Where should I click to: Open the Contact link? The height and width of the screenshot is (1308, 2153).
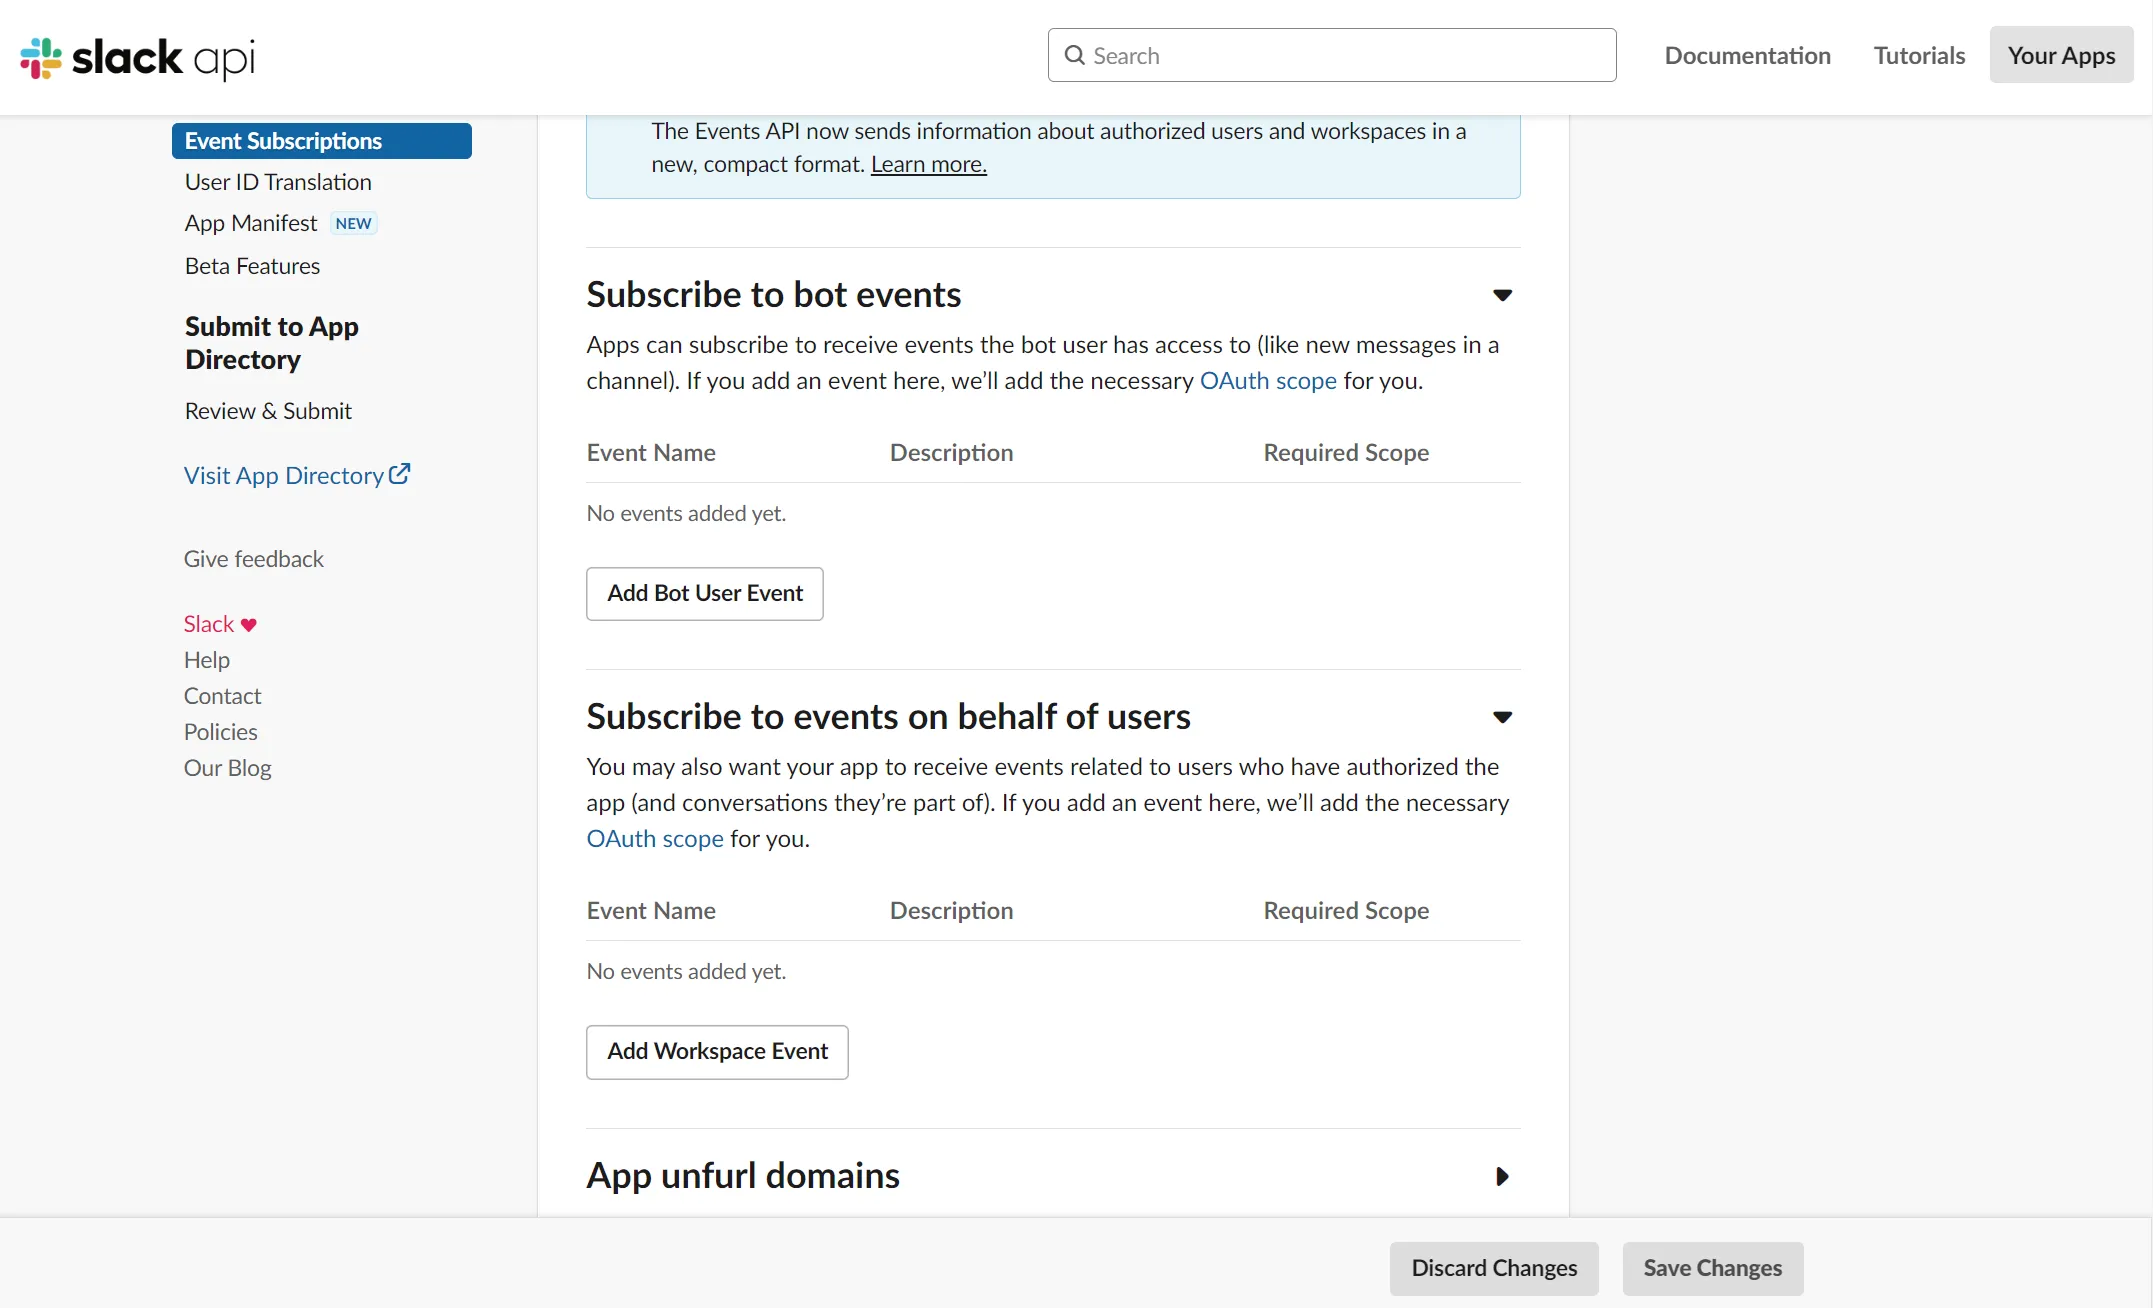coord(222,696)
